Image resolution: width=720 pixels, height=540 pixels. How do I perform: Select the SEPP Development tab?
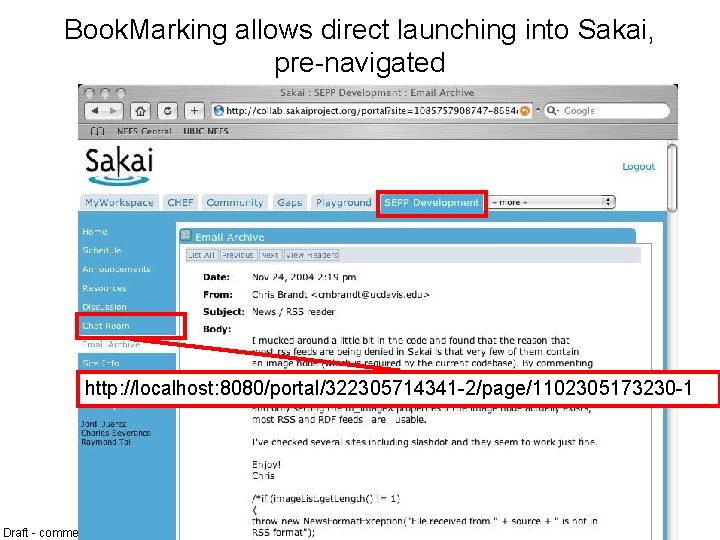click(432, 203)
